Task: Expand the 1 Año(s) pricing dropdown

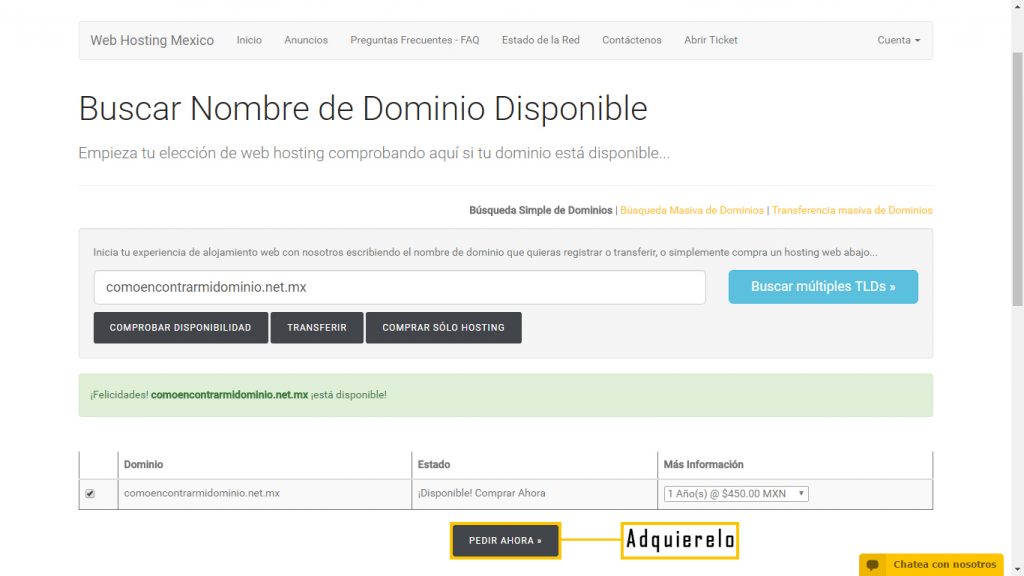Action: pos(735,494)
